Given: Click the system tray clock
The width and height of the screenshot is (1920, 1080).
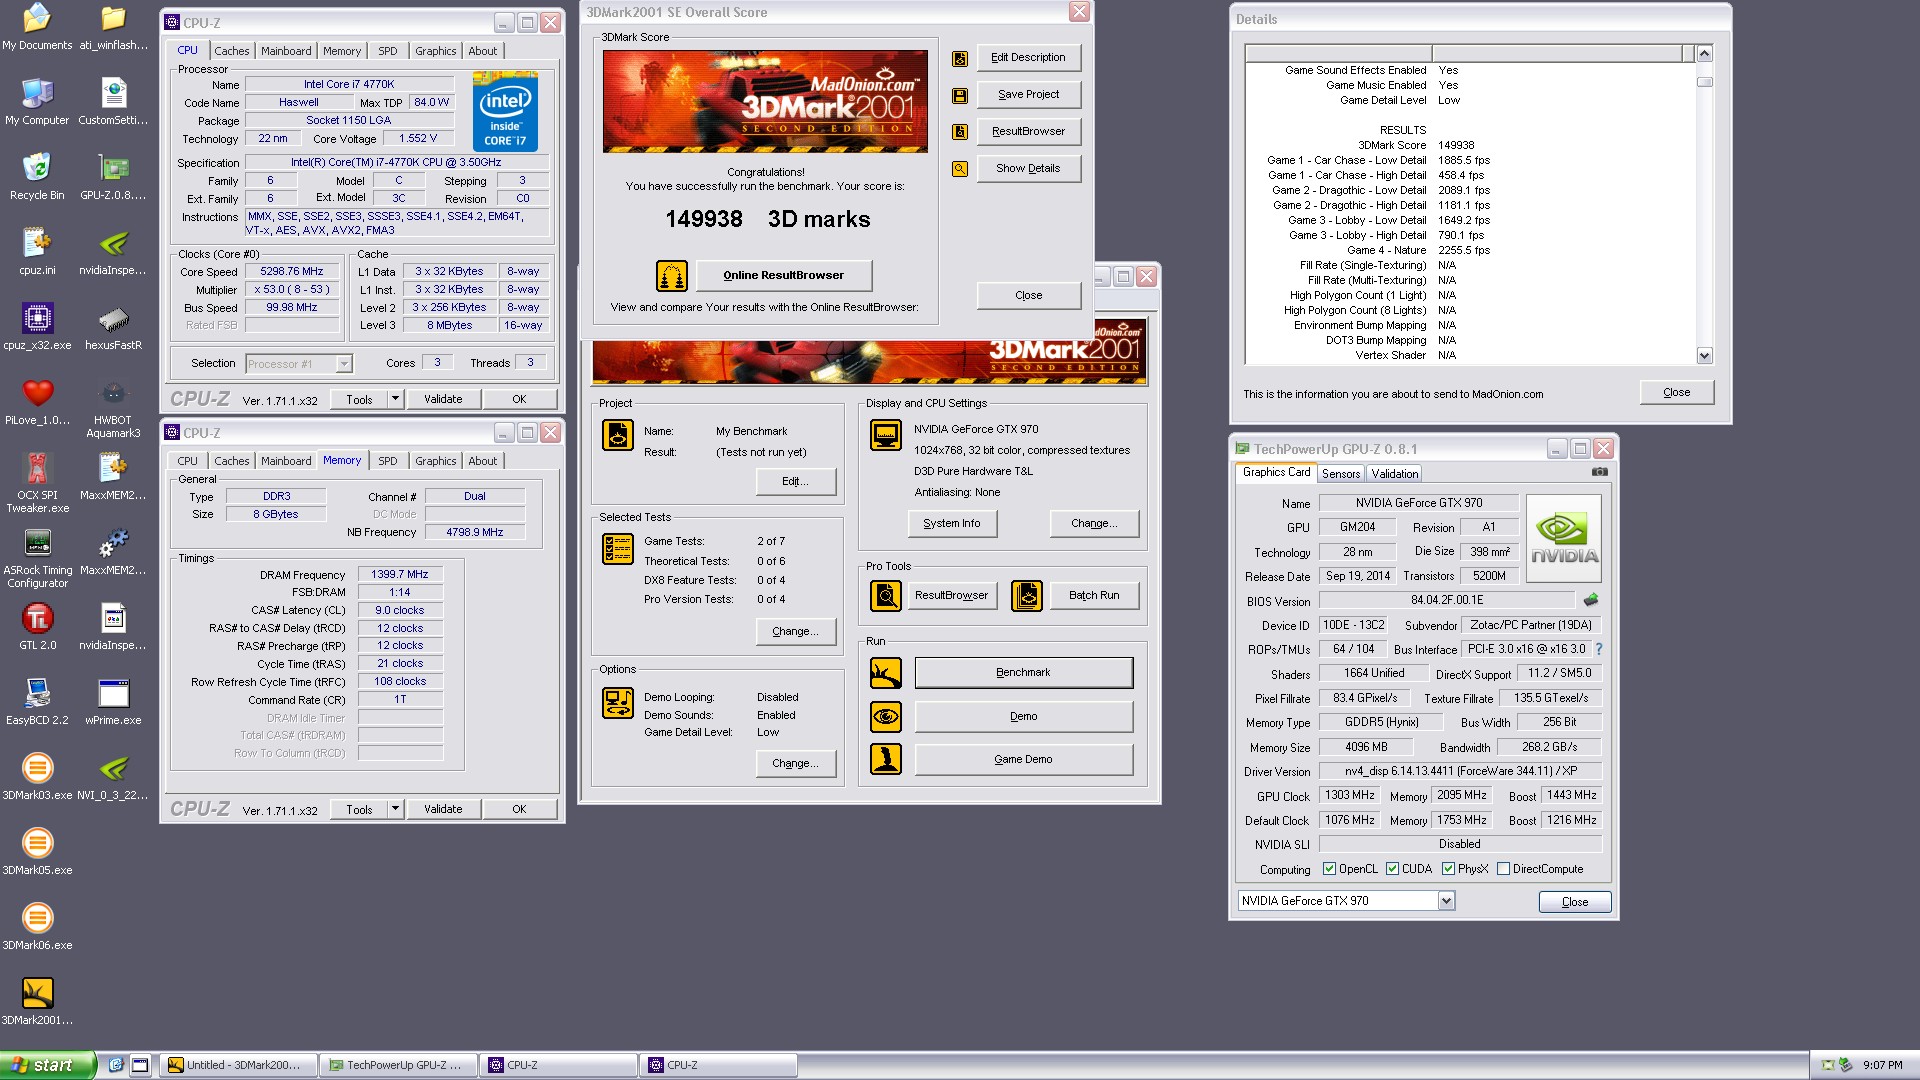Looking at the screenshot, I should coord(1882,1065).
